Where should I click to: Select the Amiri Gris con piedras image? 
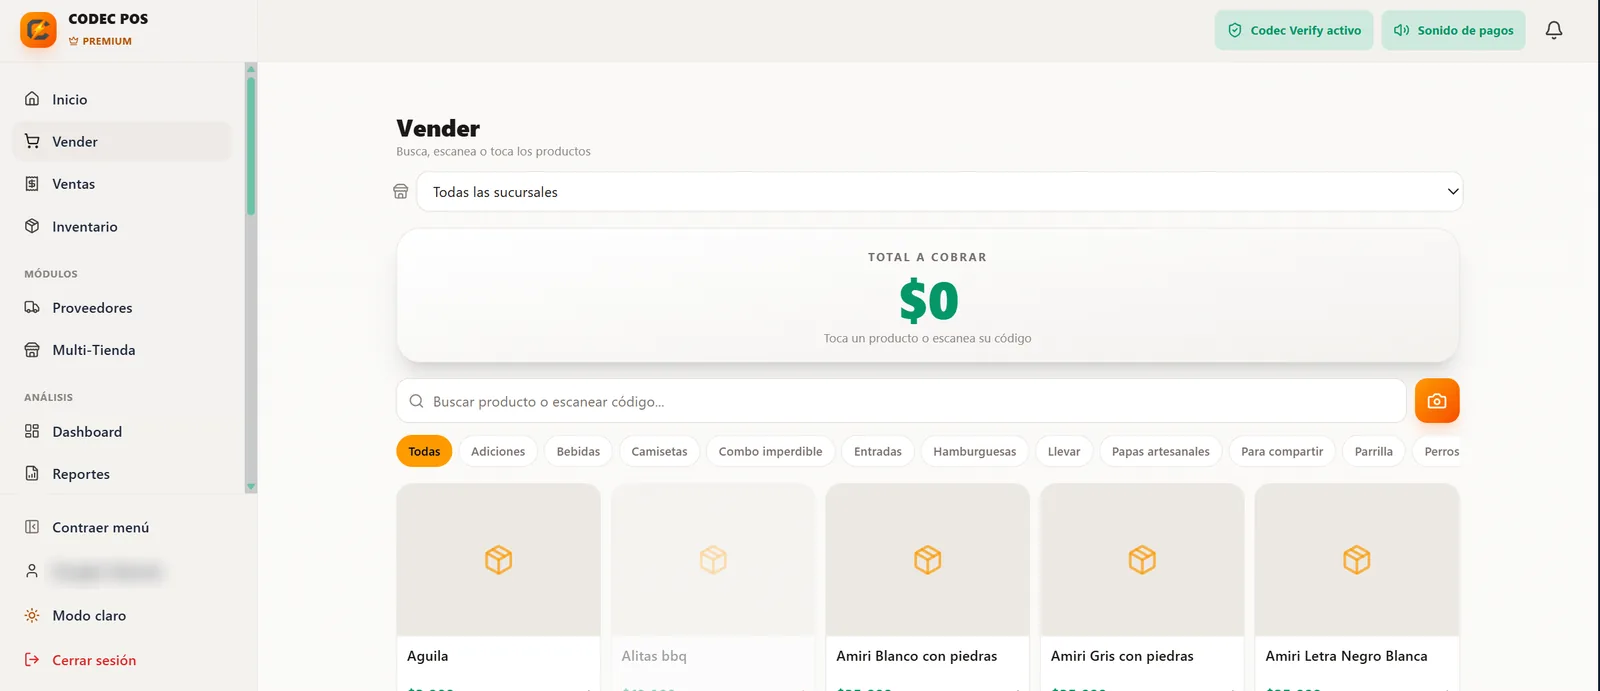[x=1142, y=560]
